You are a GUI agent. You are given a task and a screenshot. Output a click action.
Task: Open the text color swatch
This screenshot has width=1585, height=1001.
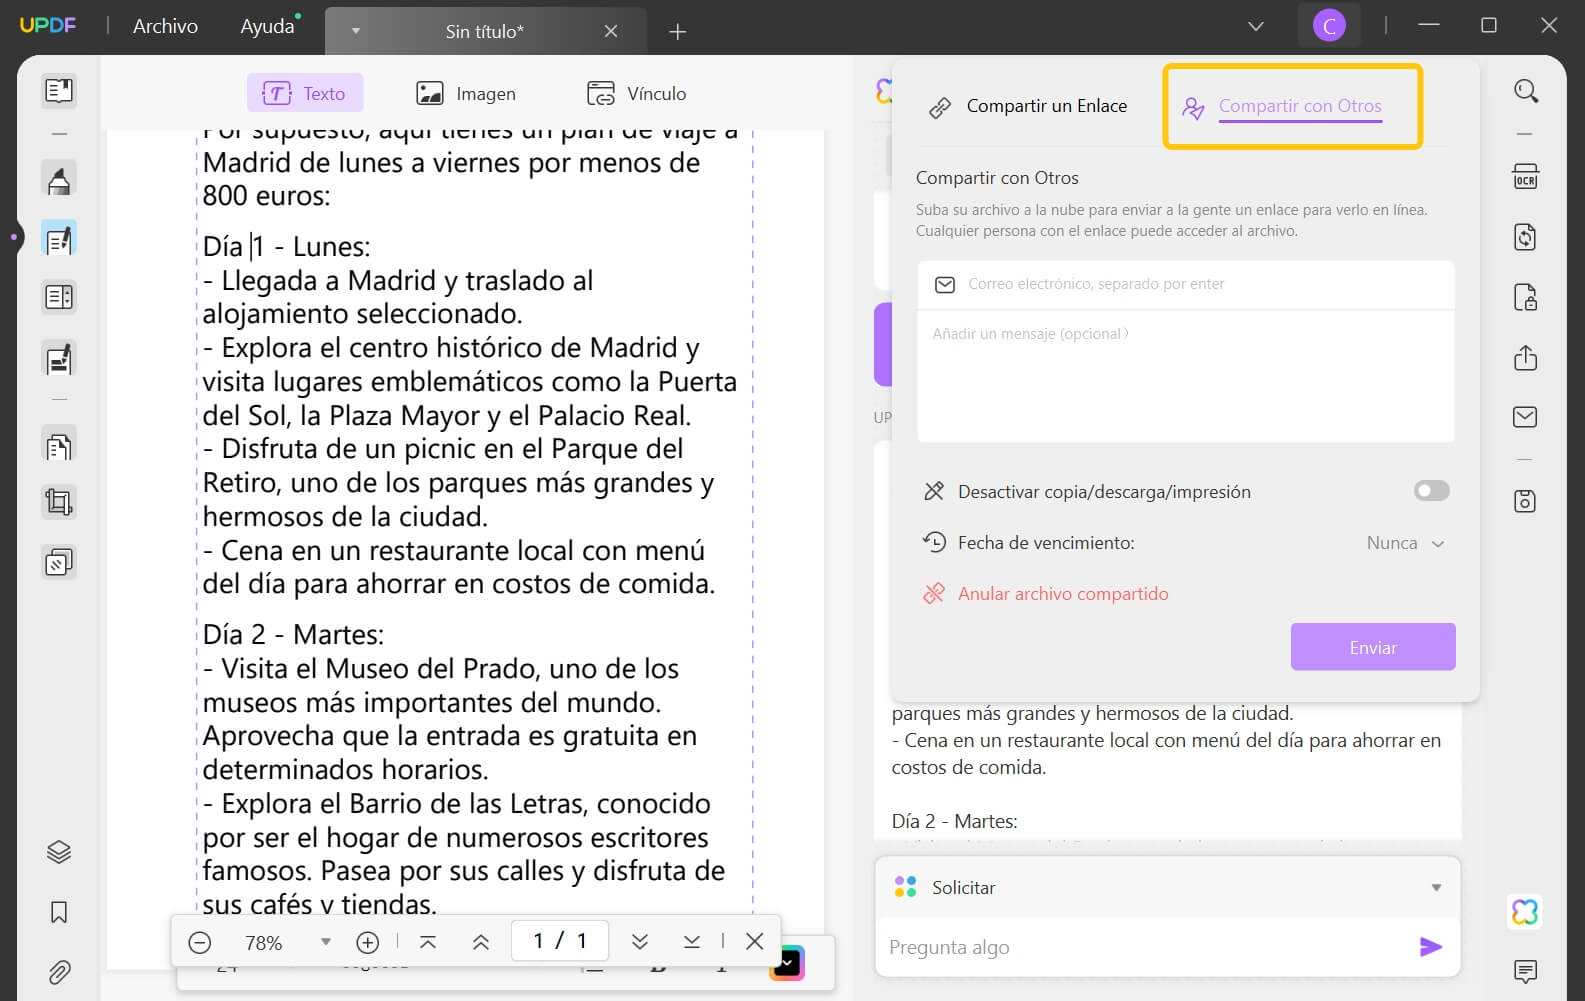[x=786, y=962]
